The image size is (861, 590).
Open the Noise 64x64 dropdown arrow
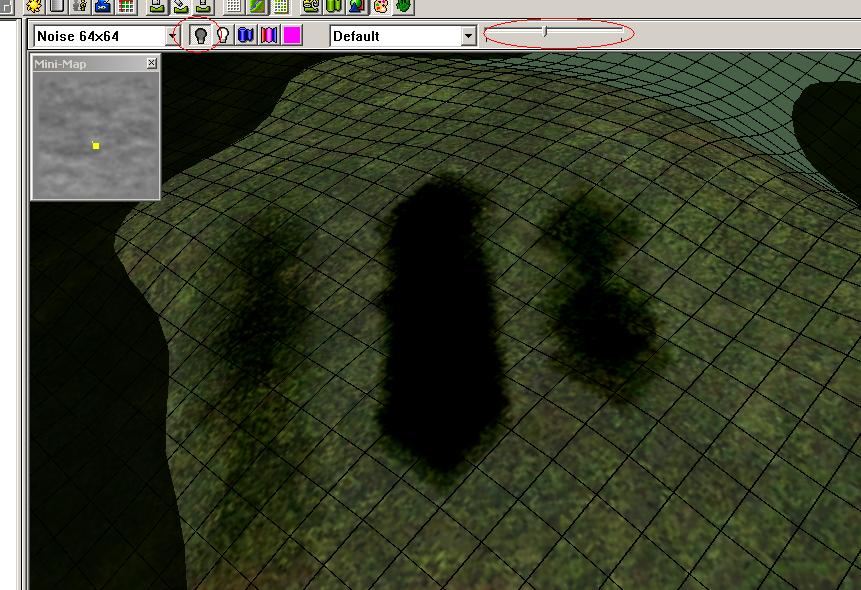click(x=173, y=36)
